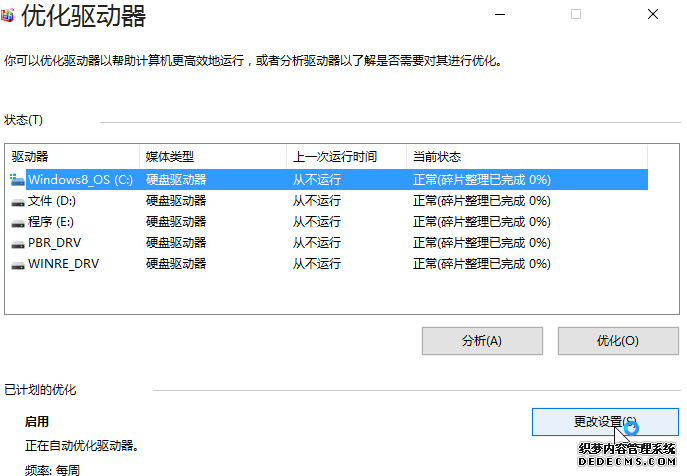Click 从不运行 last run for Windows8_OS (C:)
This screenshot has width=687, height=476.
coord(317,180)
